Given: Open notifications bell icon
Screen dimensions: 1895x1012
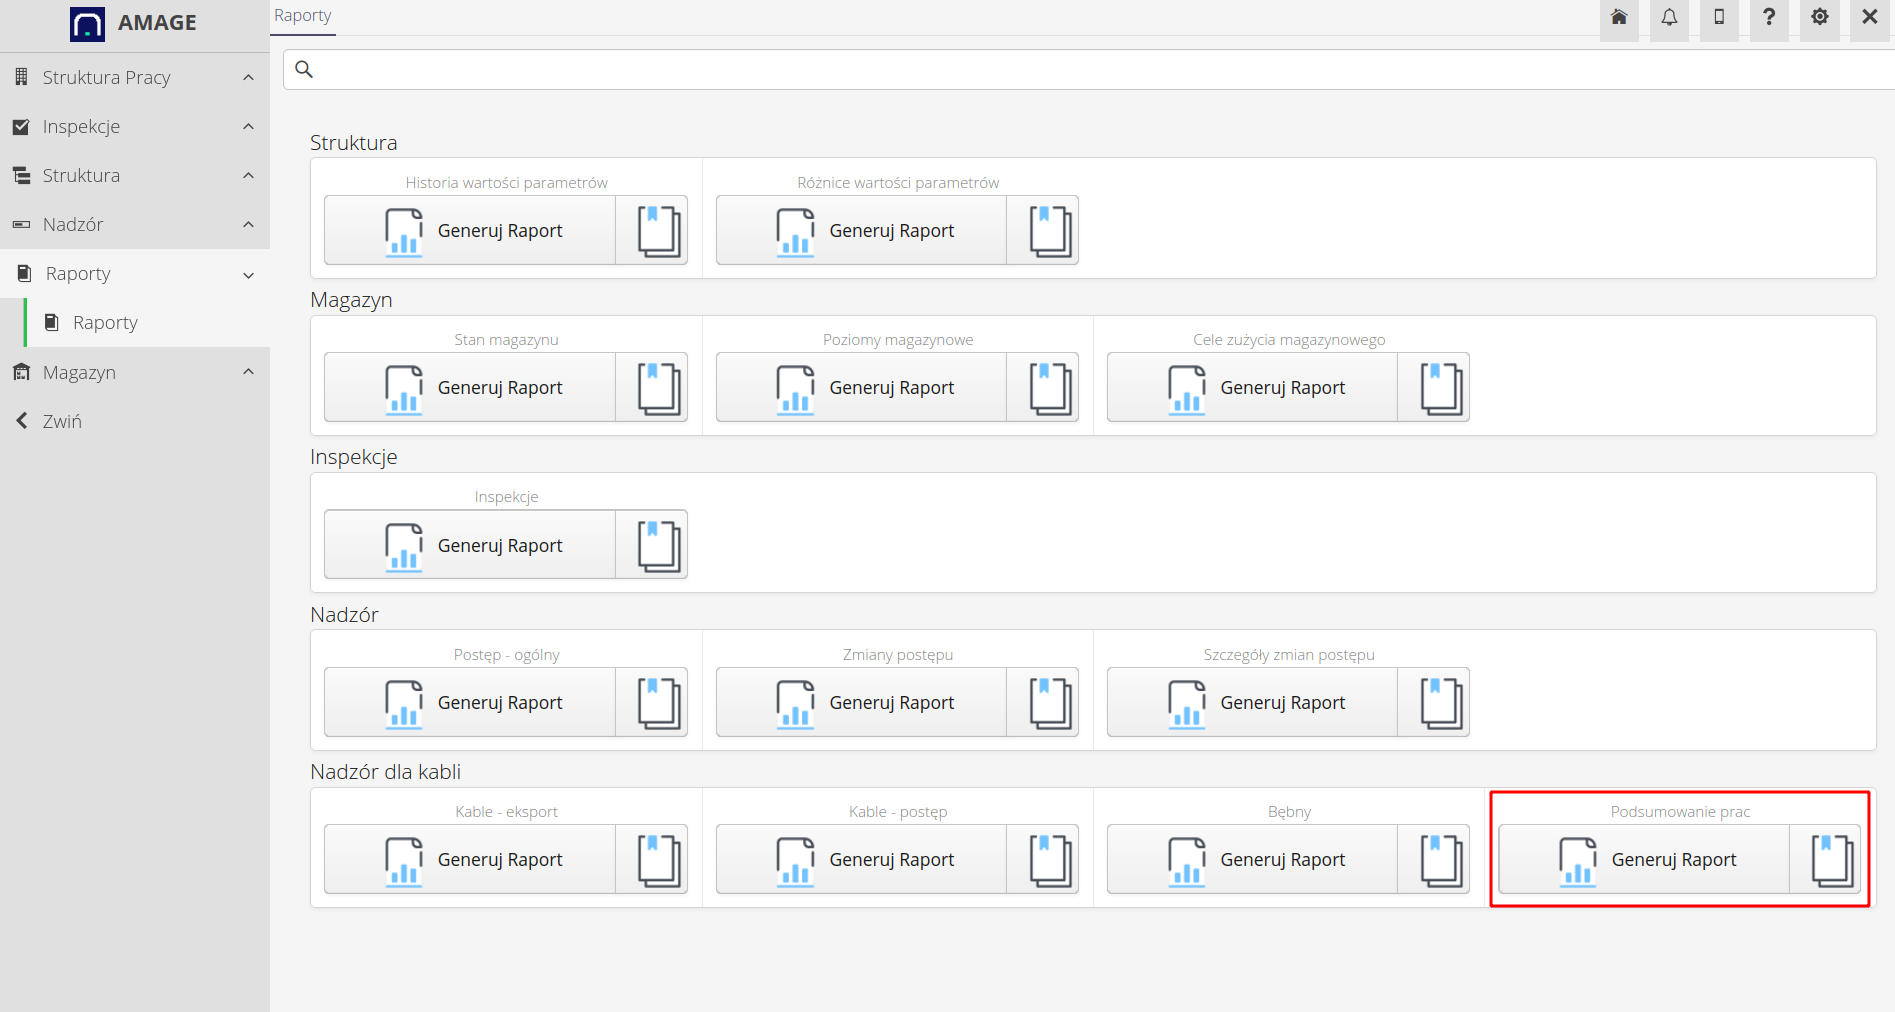Looking at the screenshot, I should 1669,17.
